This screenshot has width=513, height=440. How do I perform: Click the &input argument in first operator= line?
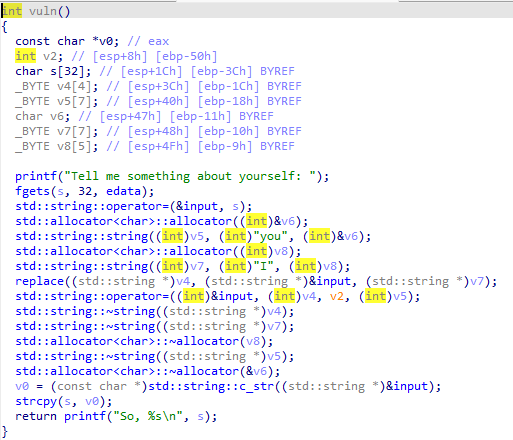point(197,206)
